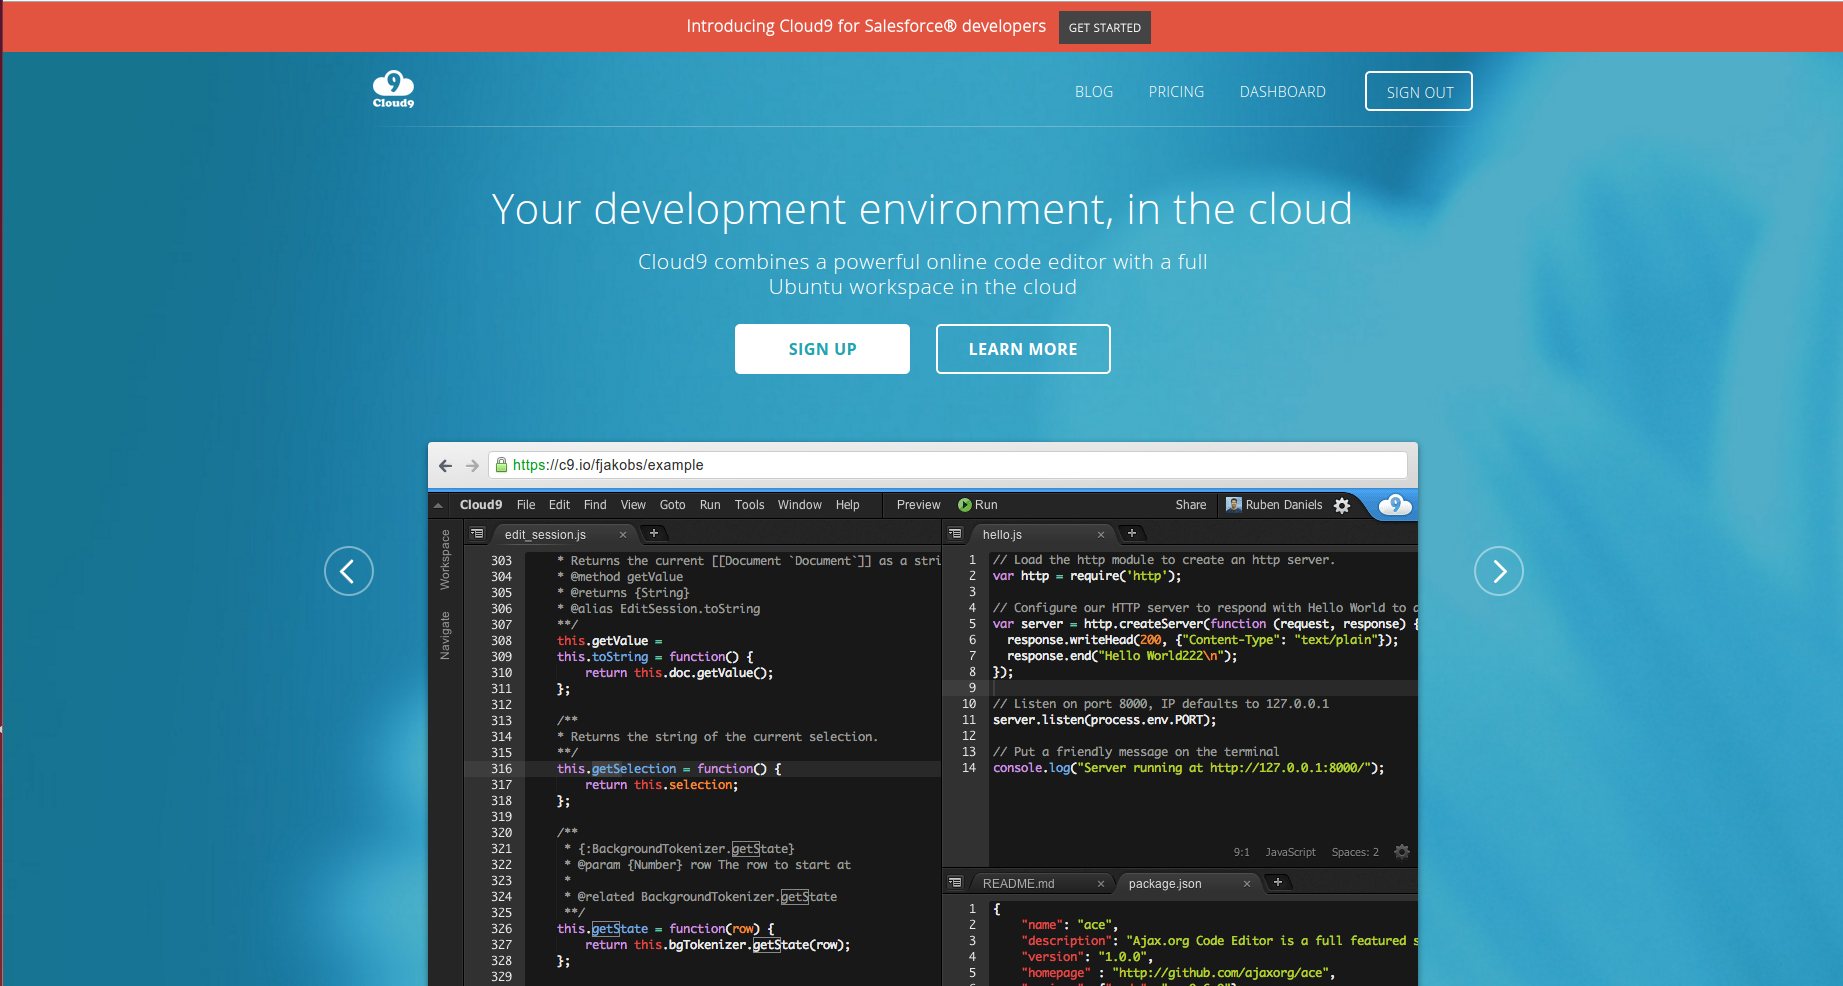
Task: Open the settings gear next to Ruben Daniels
Action: 1342,505
